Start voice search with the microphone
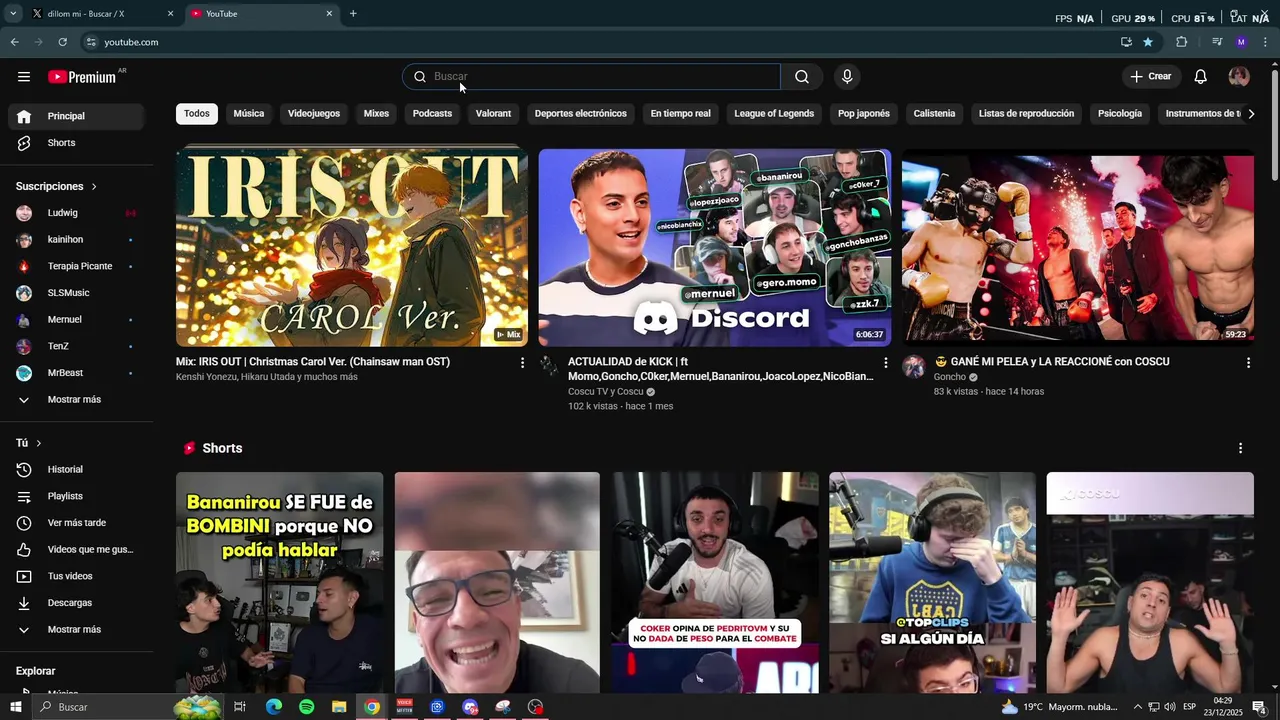The width and height of the screenshot is (1280, 720). [x=847, y=77]
